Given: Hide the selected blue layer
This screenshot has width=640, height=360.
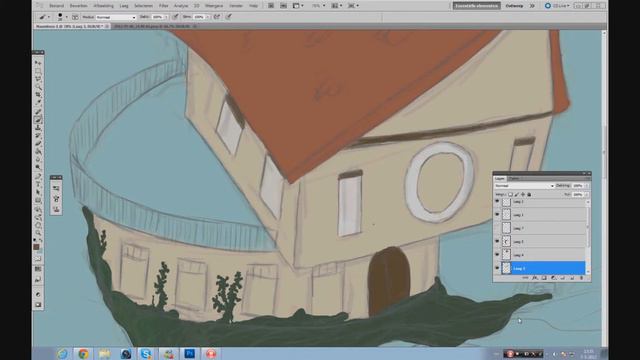Looking at the screenshot, I should tap(497, 268).
